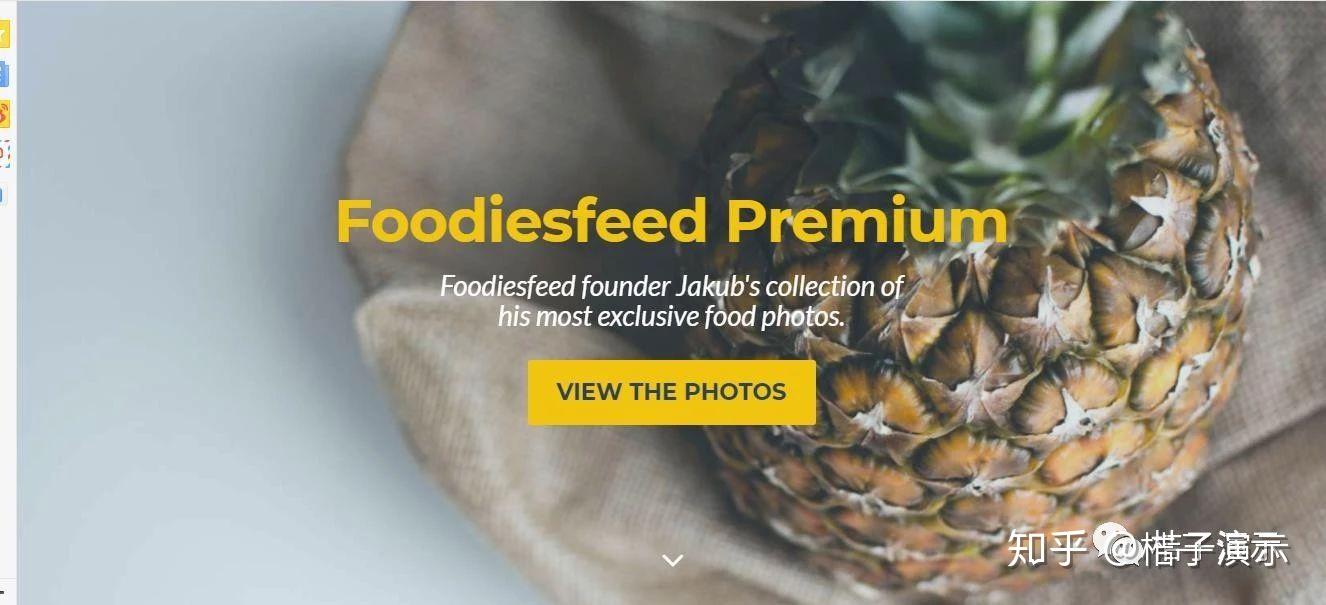Click the Foodiesfeed Premium heading
This screenshot has height=605, width=1326.
671,221
